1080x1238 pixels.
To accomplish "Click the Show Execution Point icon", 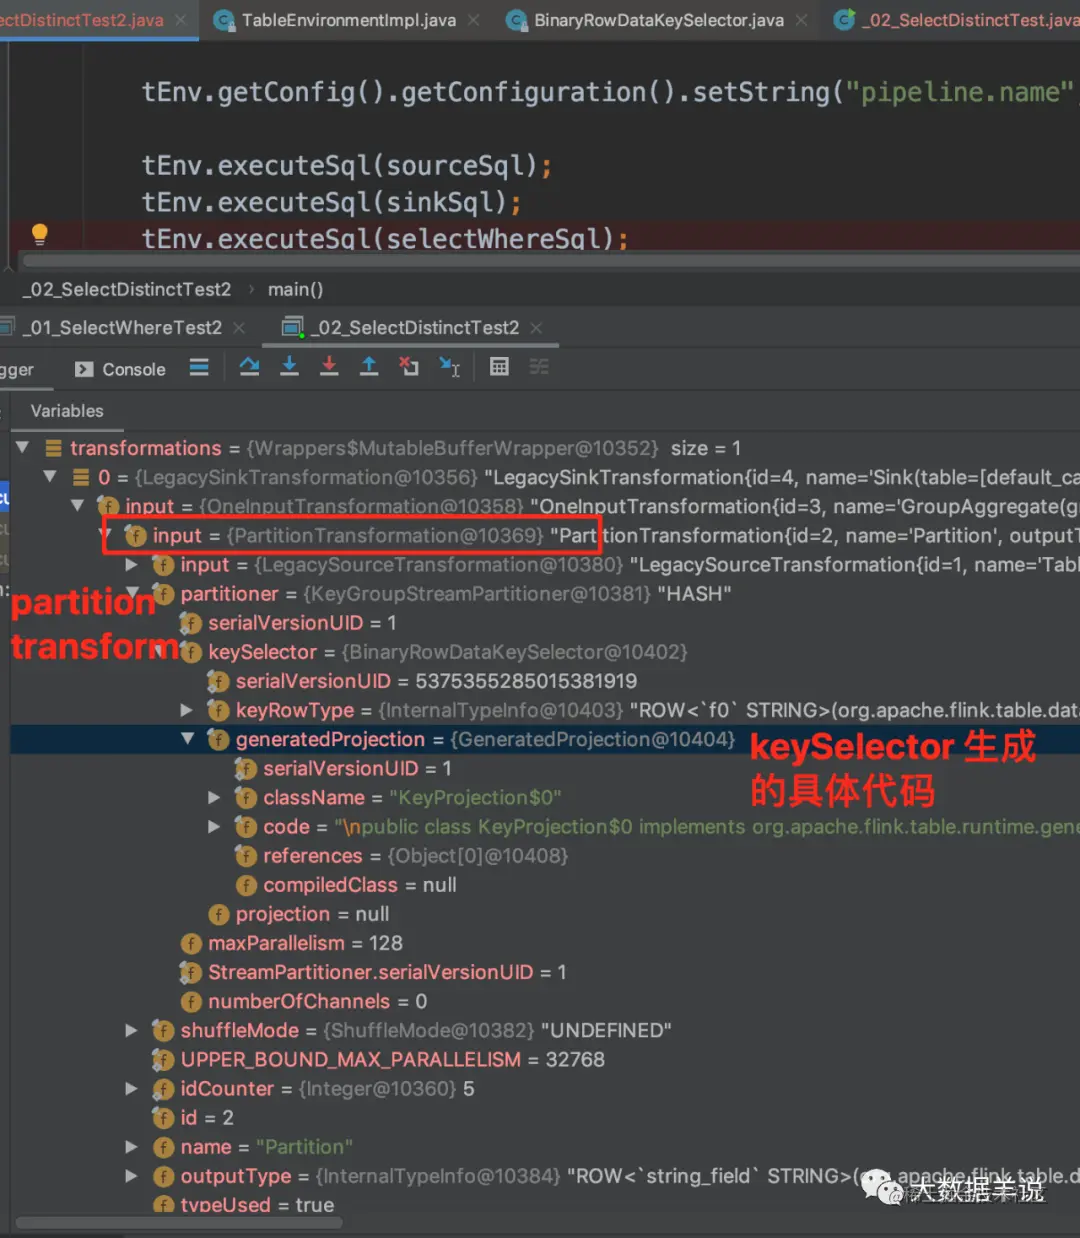I will click(199, 367).
